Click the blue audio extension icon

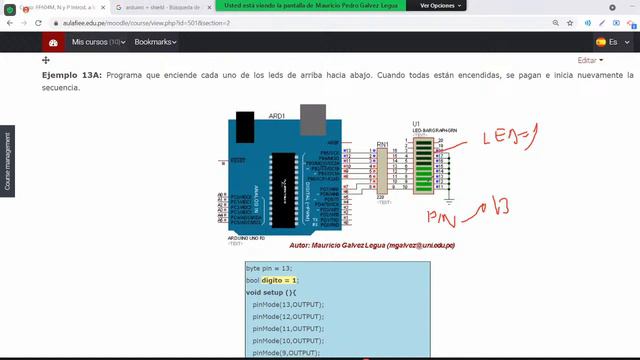(x=588, y=23)
